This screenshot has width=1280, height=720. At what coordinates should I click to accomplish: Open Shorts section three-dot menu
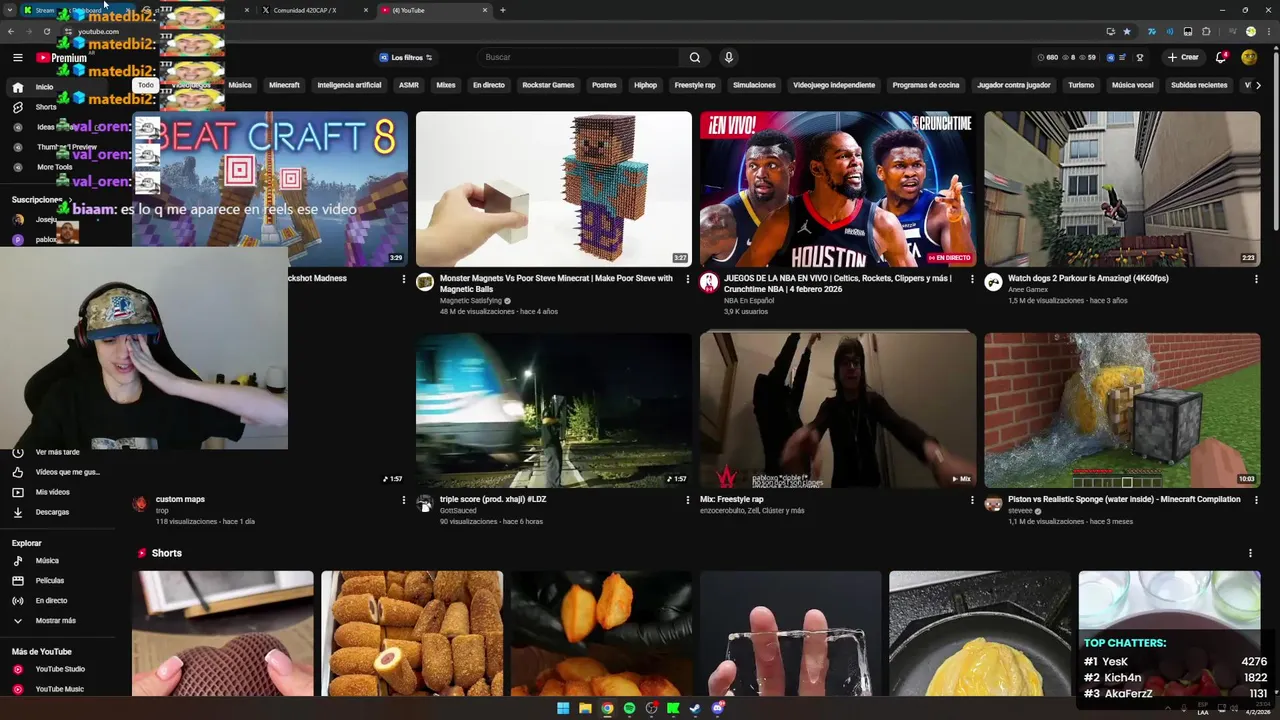coord(1250,553)
